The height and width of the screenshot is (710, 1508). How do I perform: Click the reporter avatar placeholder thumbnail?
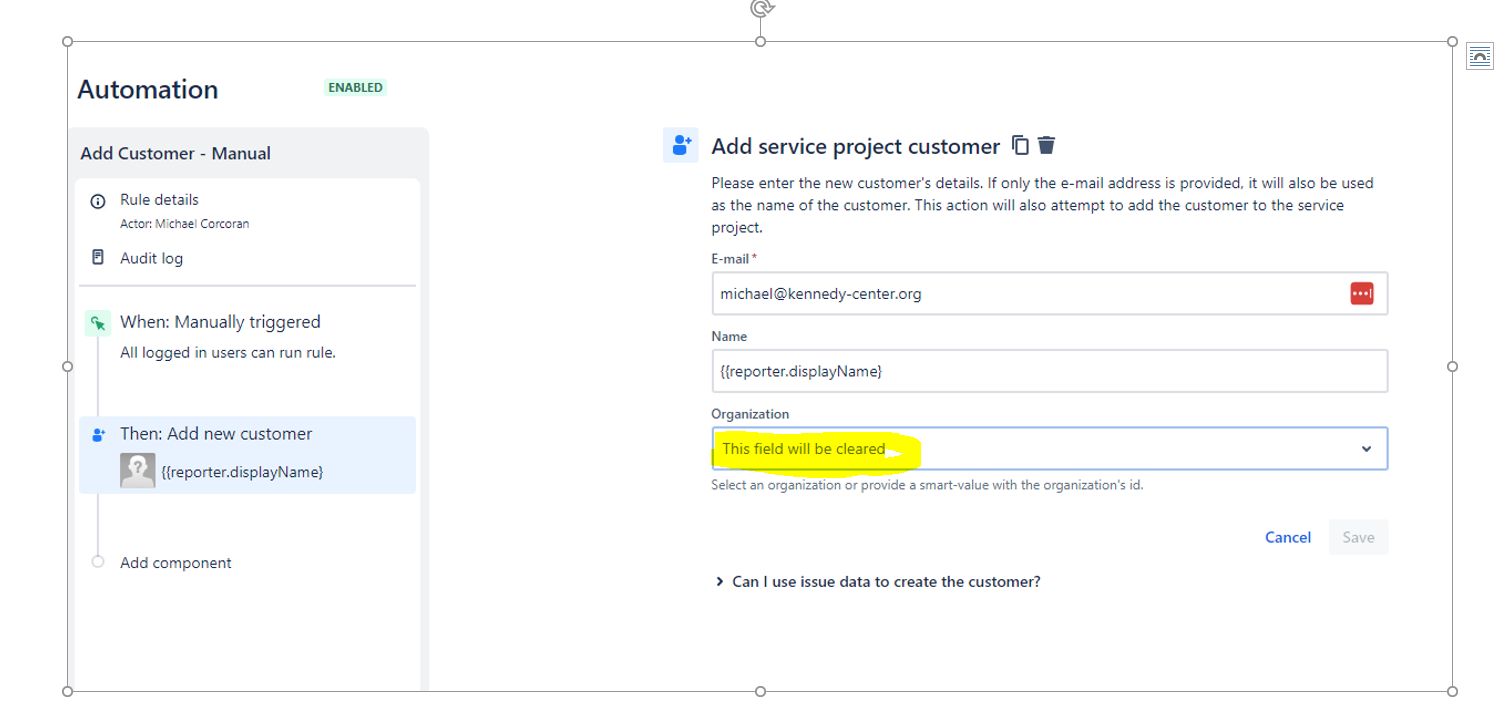pos(137,470)
